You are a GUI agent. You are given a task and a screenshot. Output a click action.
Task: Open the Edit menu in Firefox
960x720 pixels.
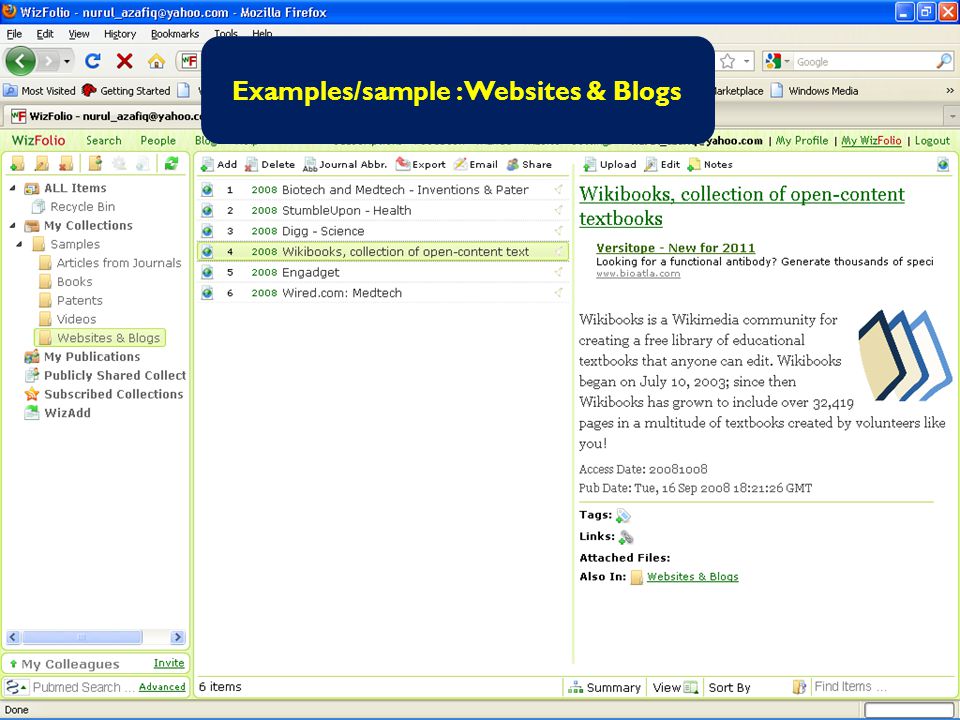coord(45,34)
